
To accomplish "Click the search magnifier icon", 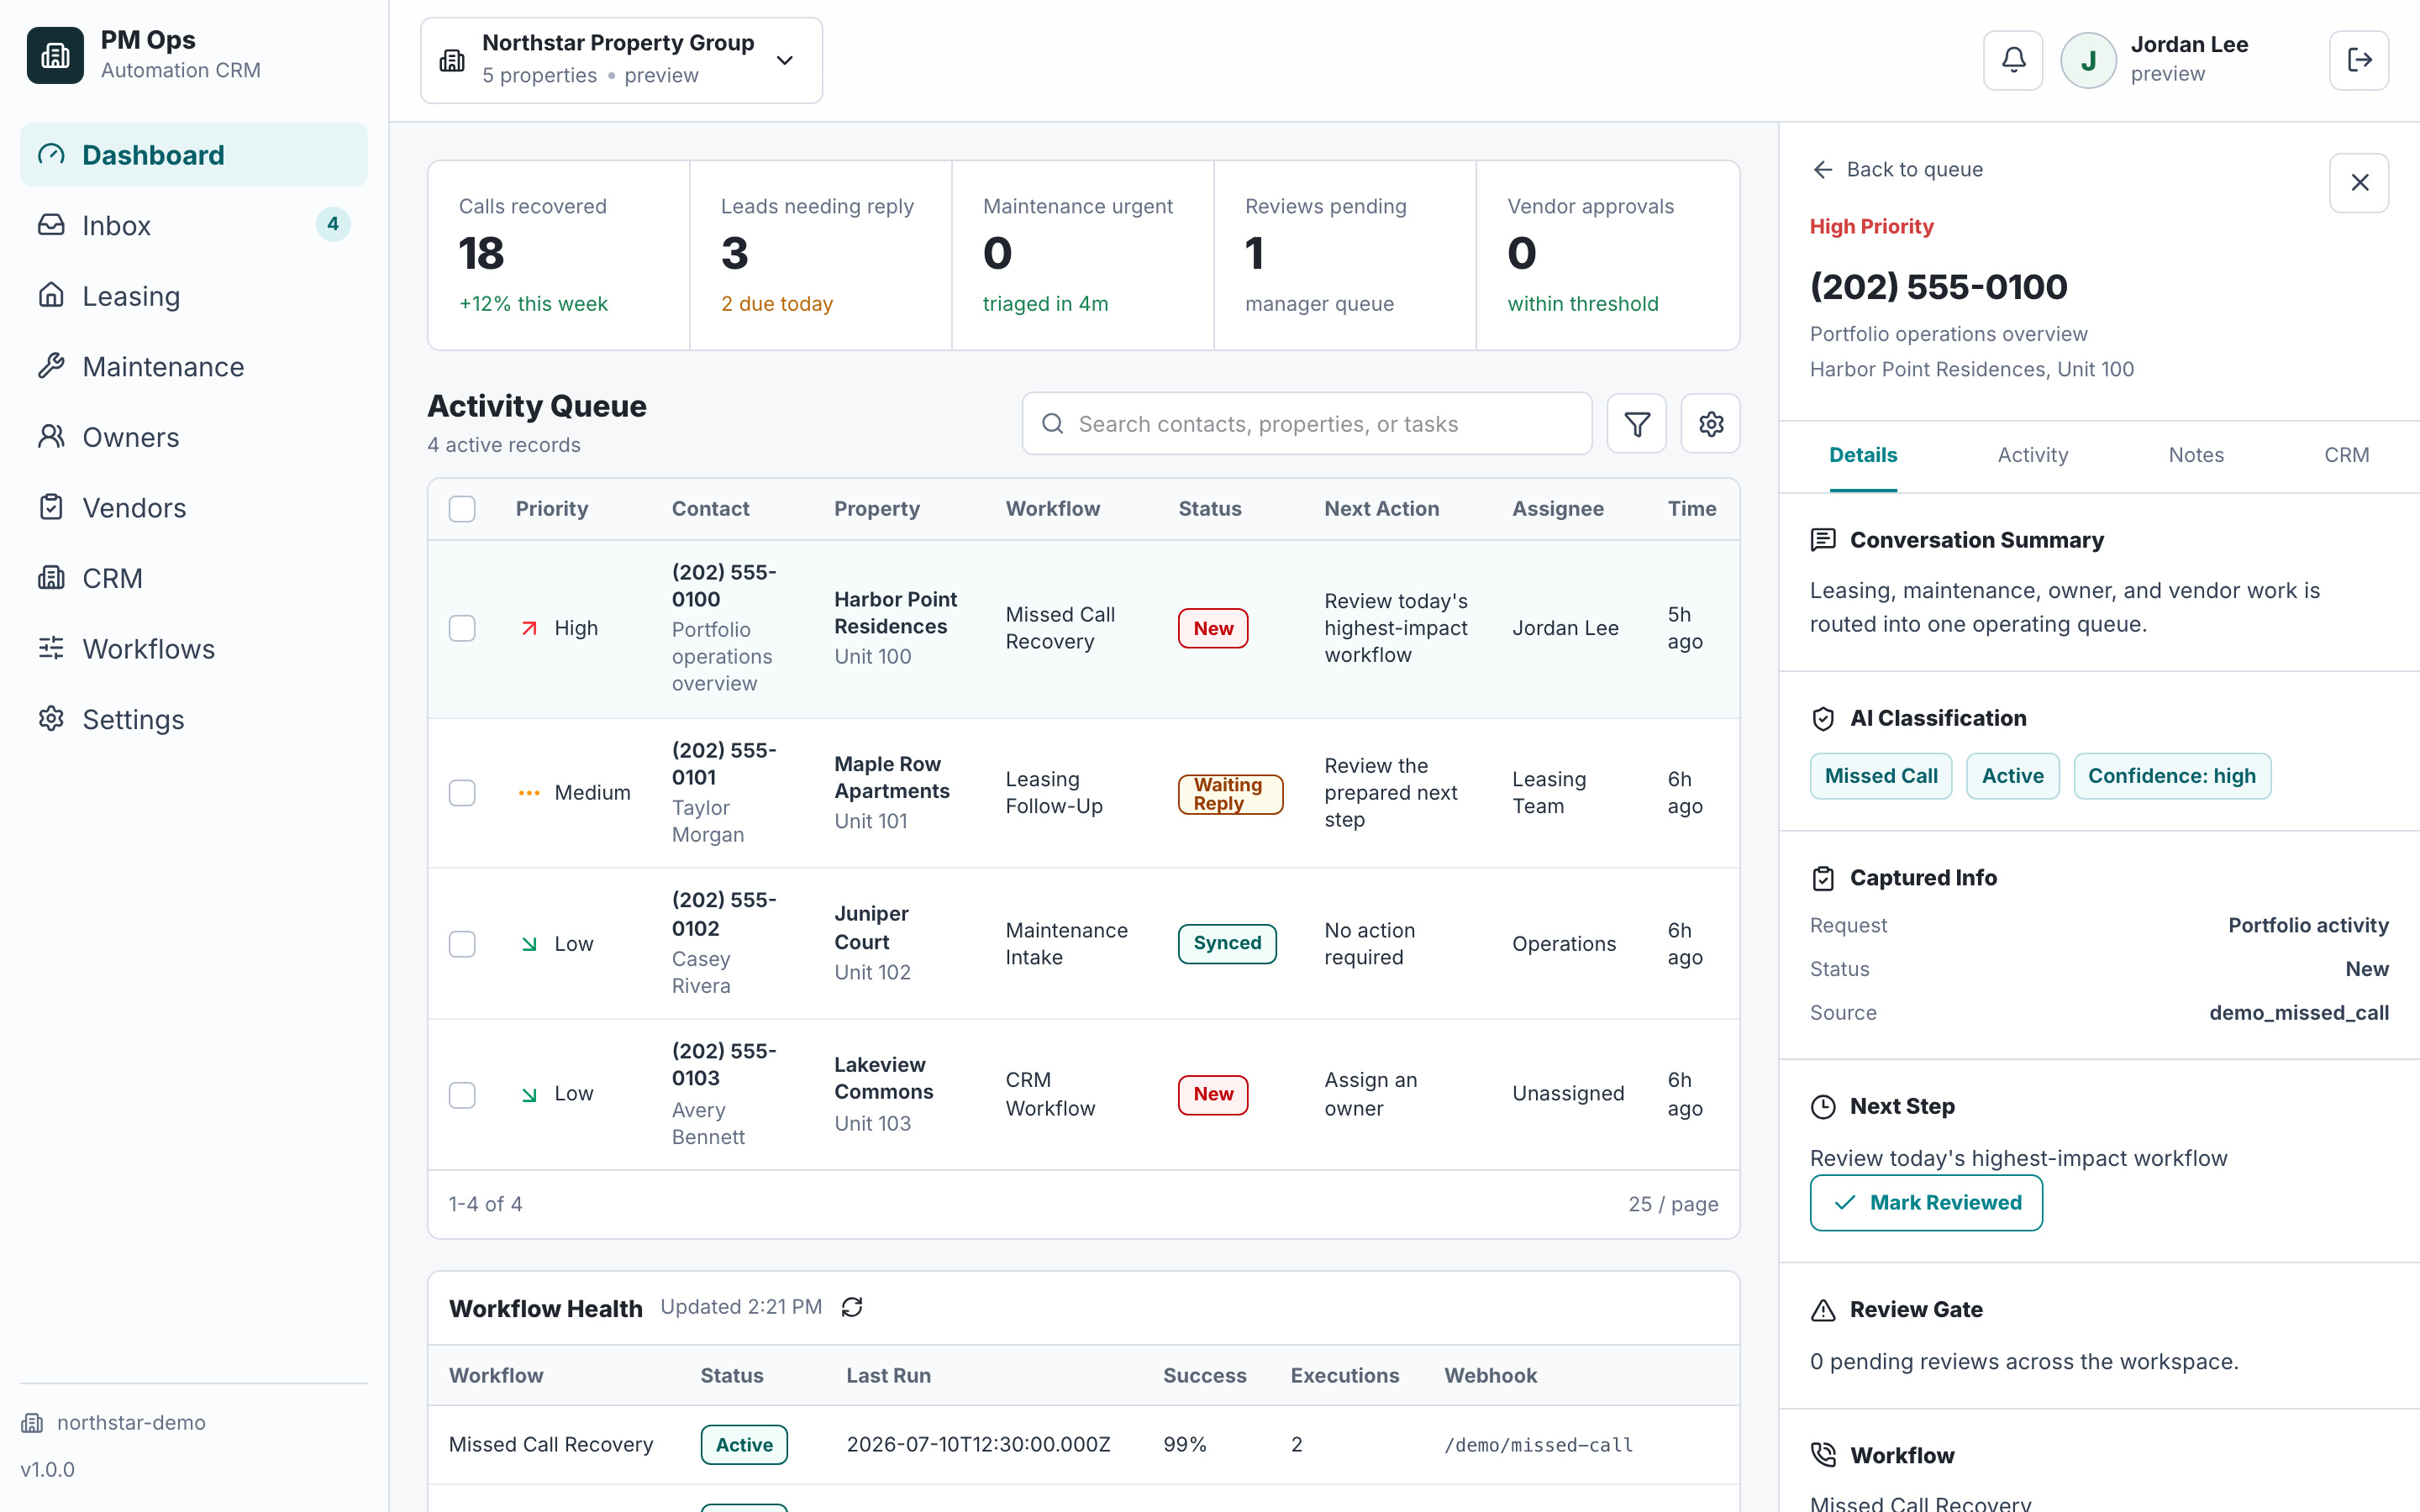I will point(1052,424).
